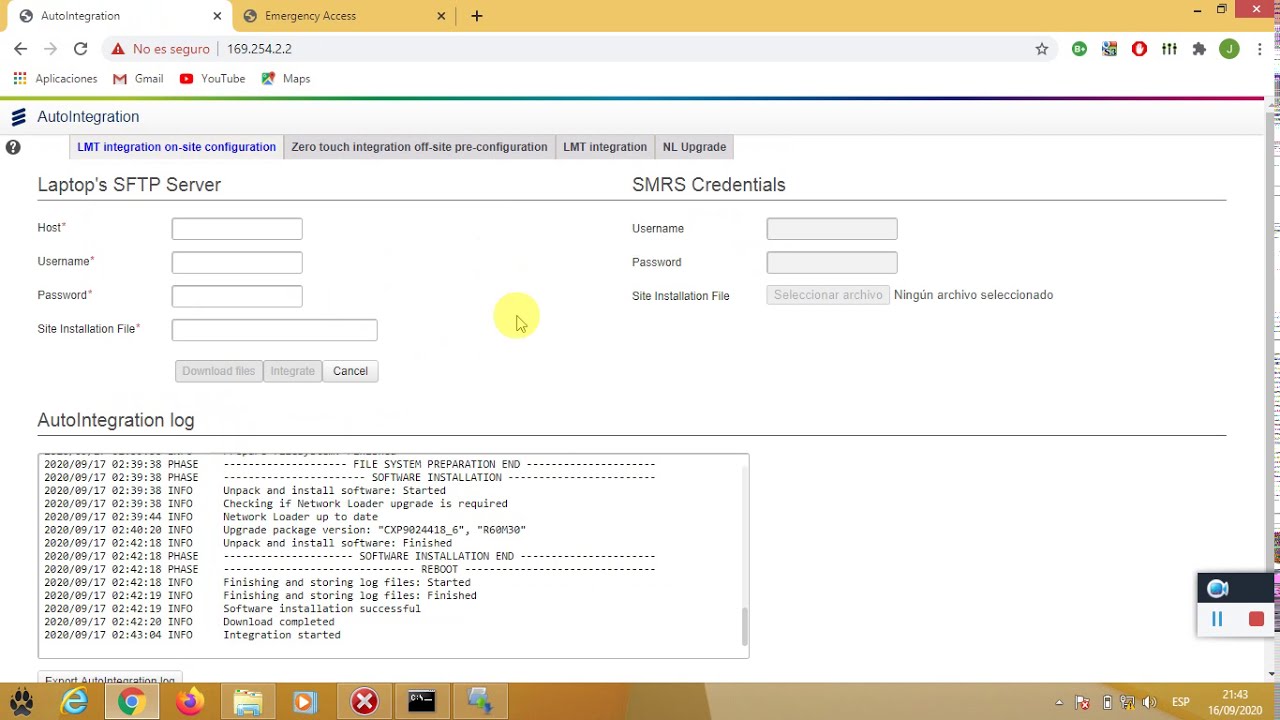The image size is (1280, 720).
Task: Click the SMRS Username field
Action: point(832,229)
